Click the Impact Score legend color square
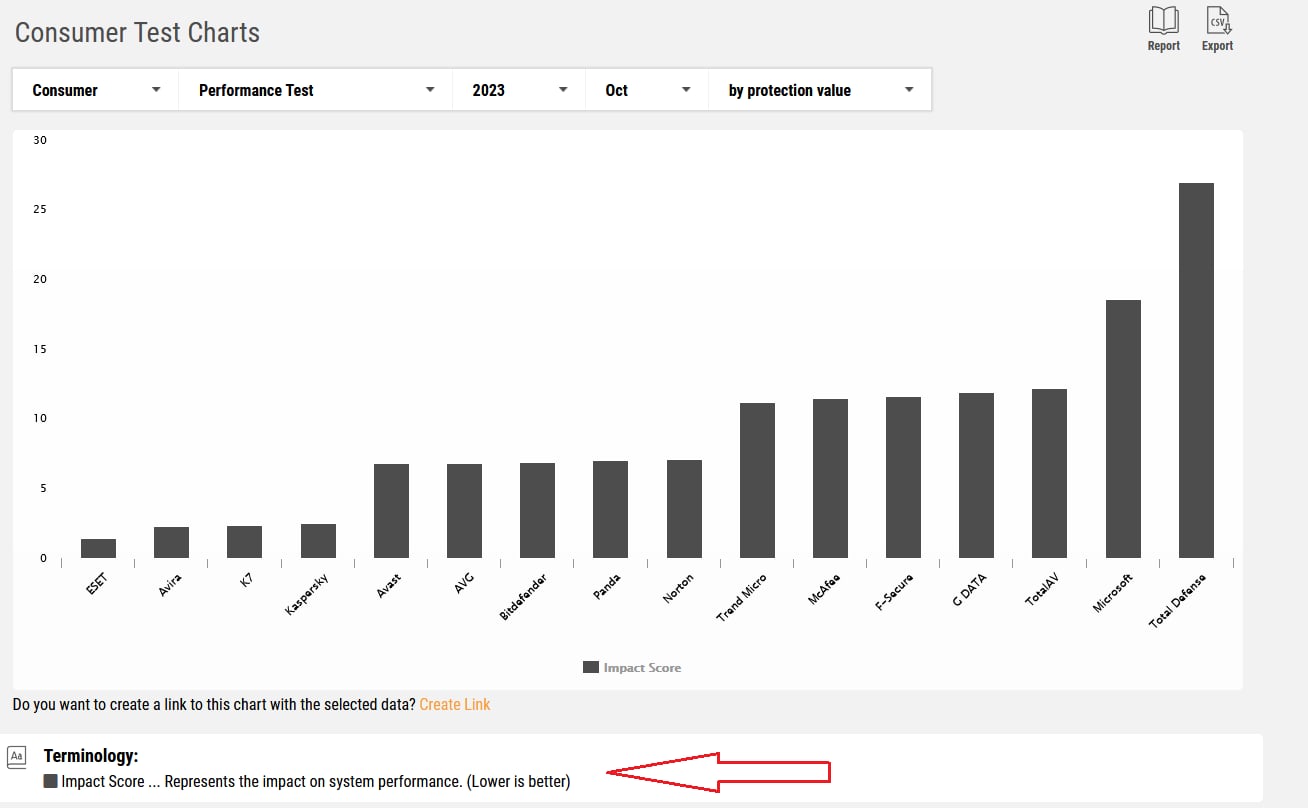The width and height of the screenshot is (1308, 808). (x=591, y=667)
